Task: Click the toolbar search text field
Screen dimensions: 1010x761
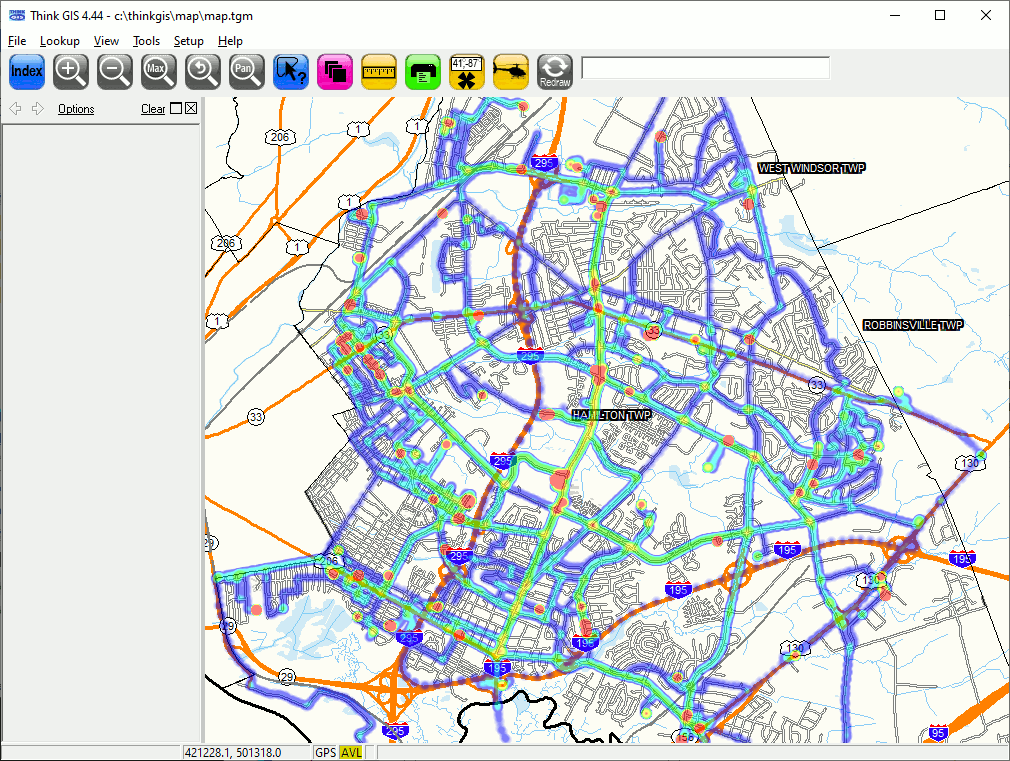Action: click(x=705, y=68)
